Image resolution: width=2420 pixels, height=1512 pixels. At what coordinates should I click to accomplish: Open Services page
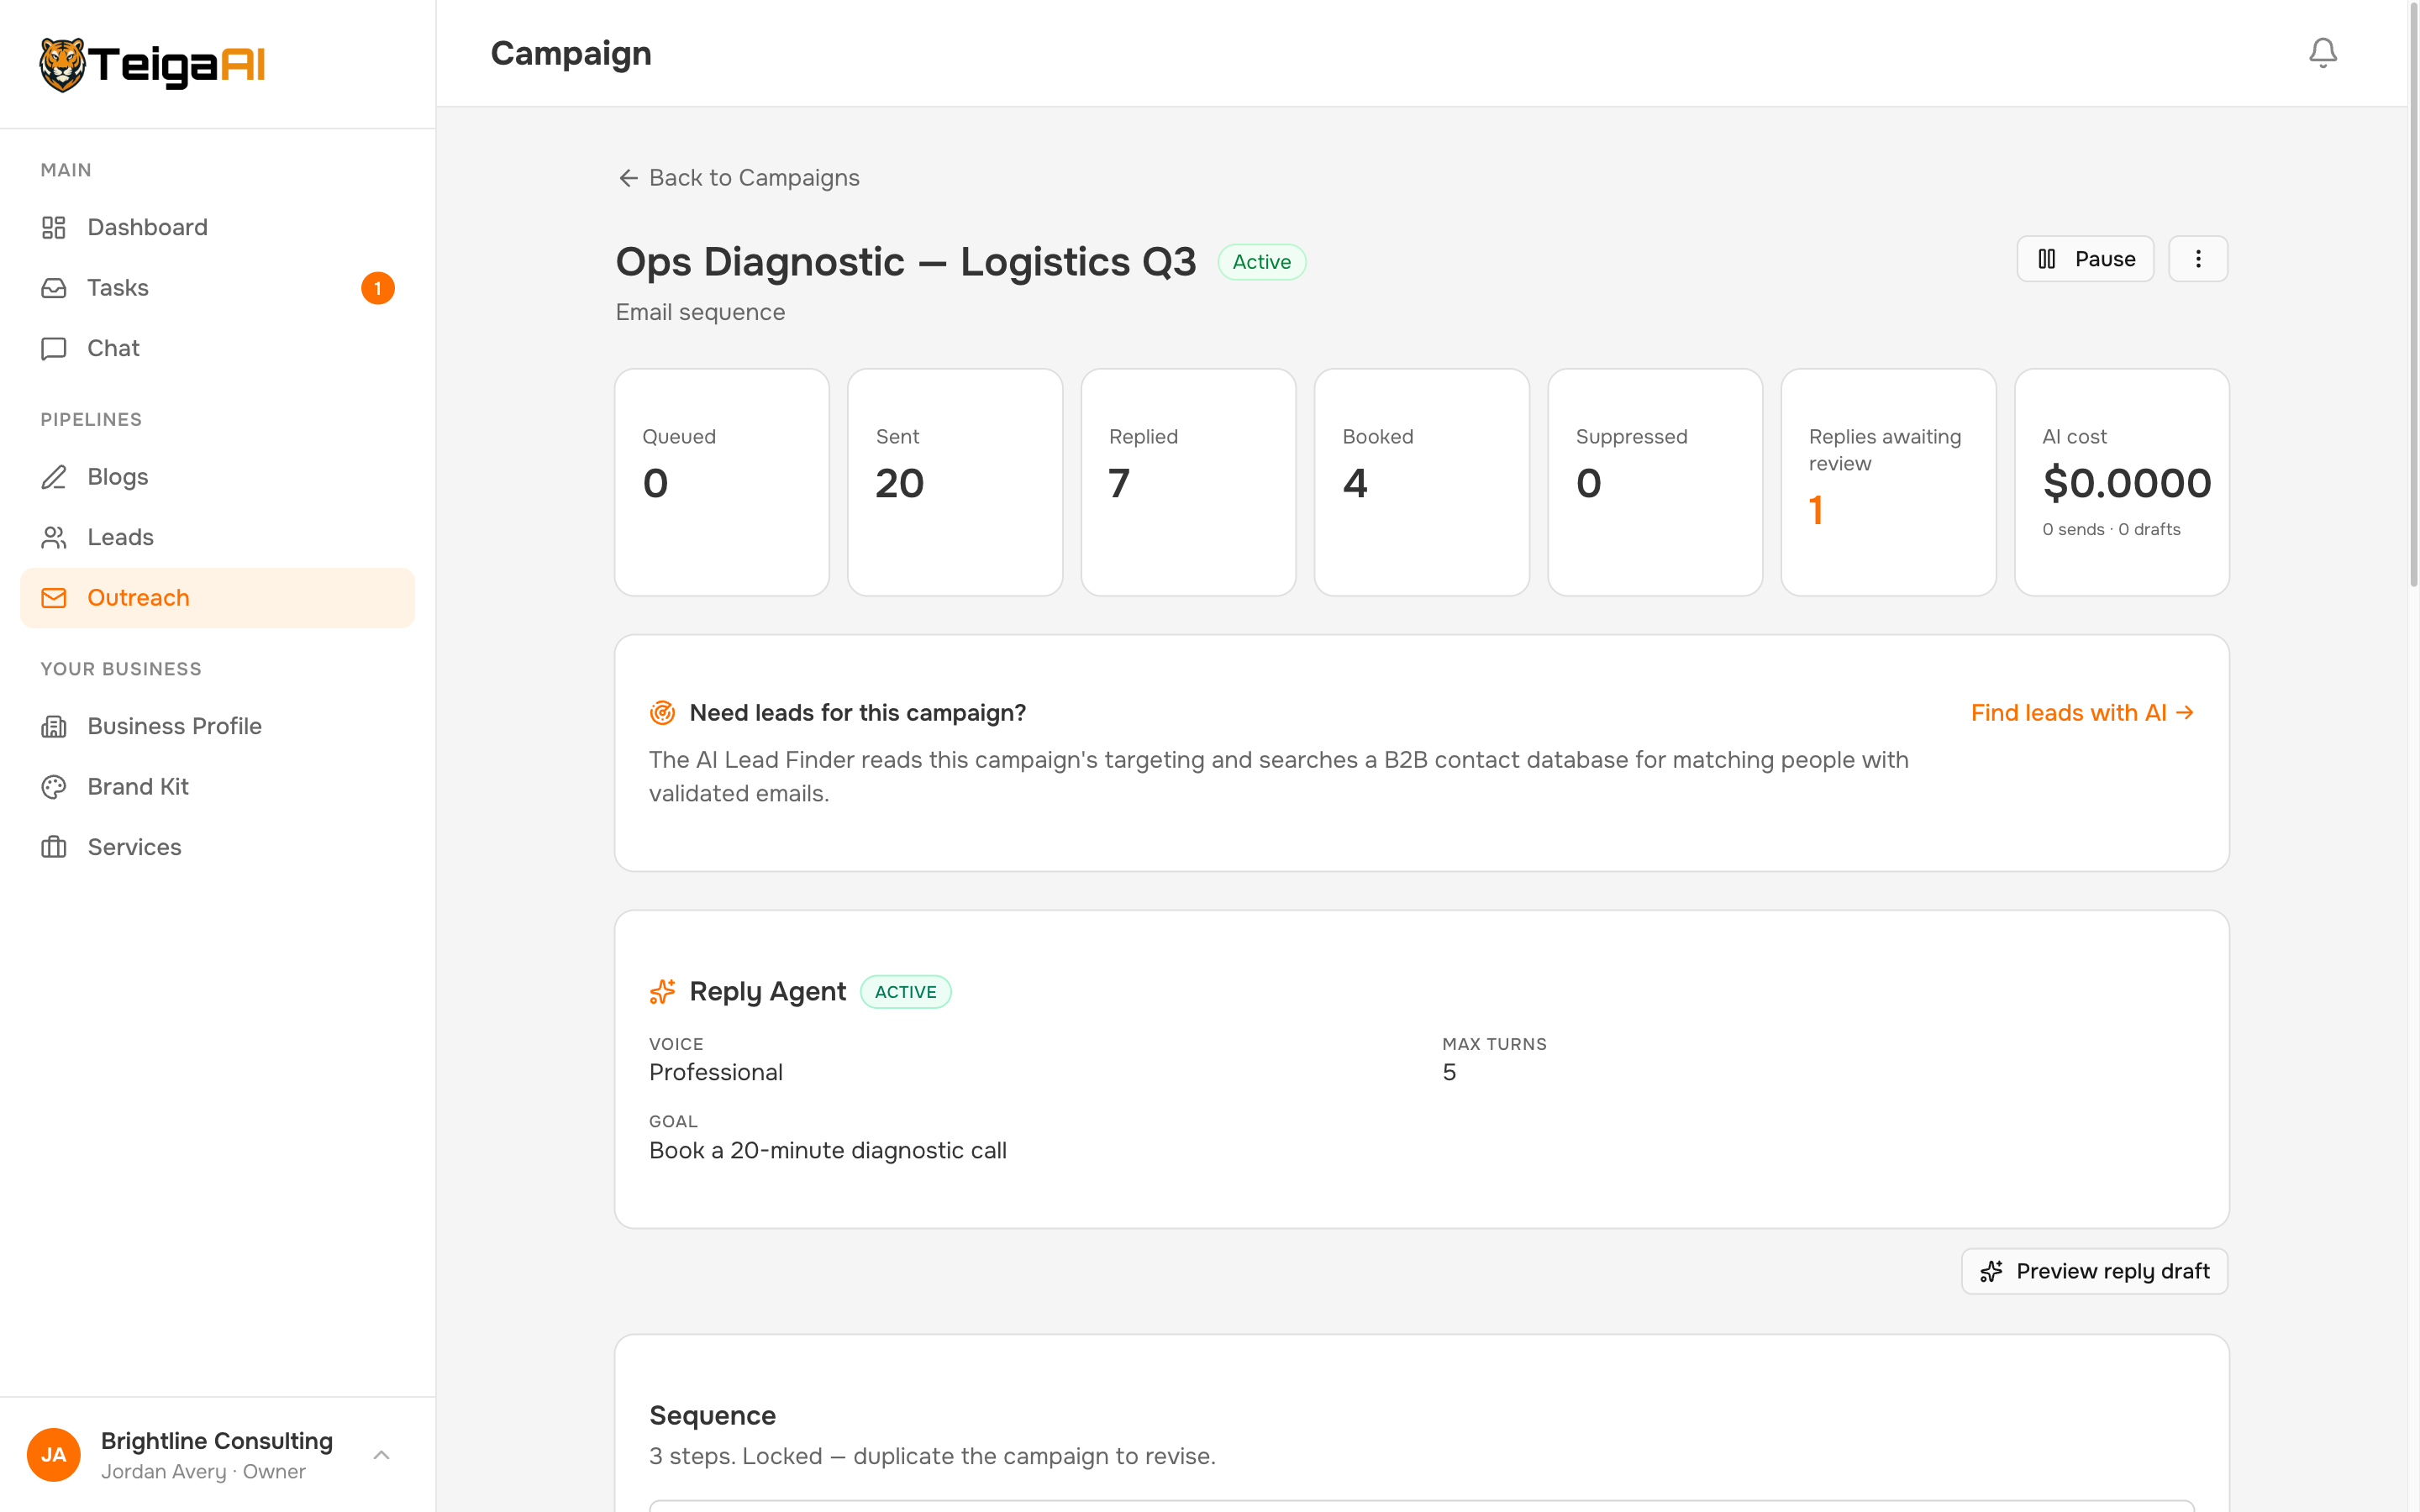click(x=217, y=847)
